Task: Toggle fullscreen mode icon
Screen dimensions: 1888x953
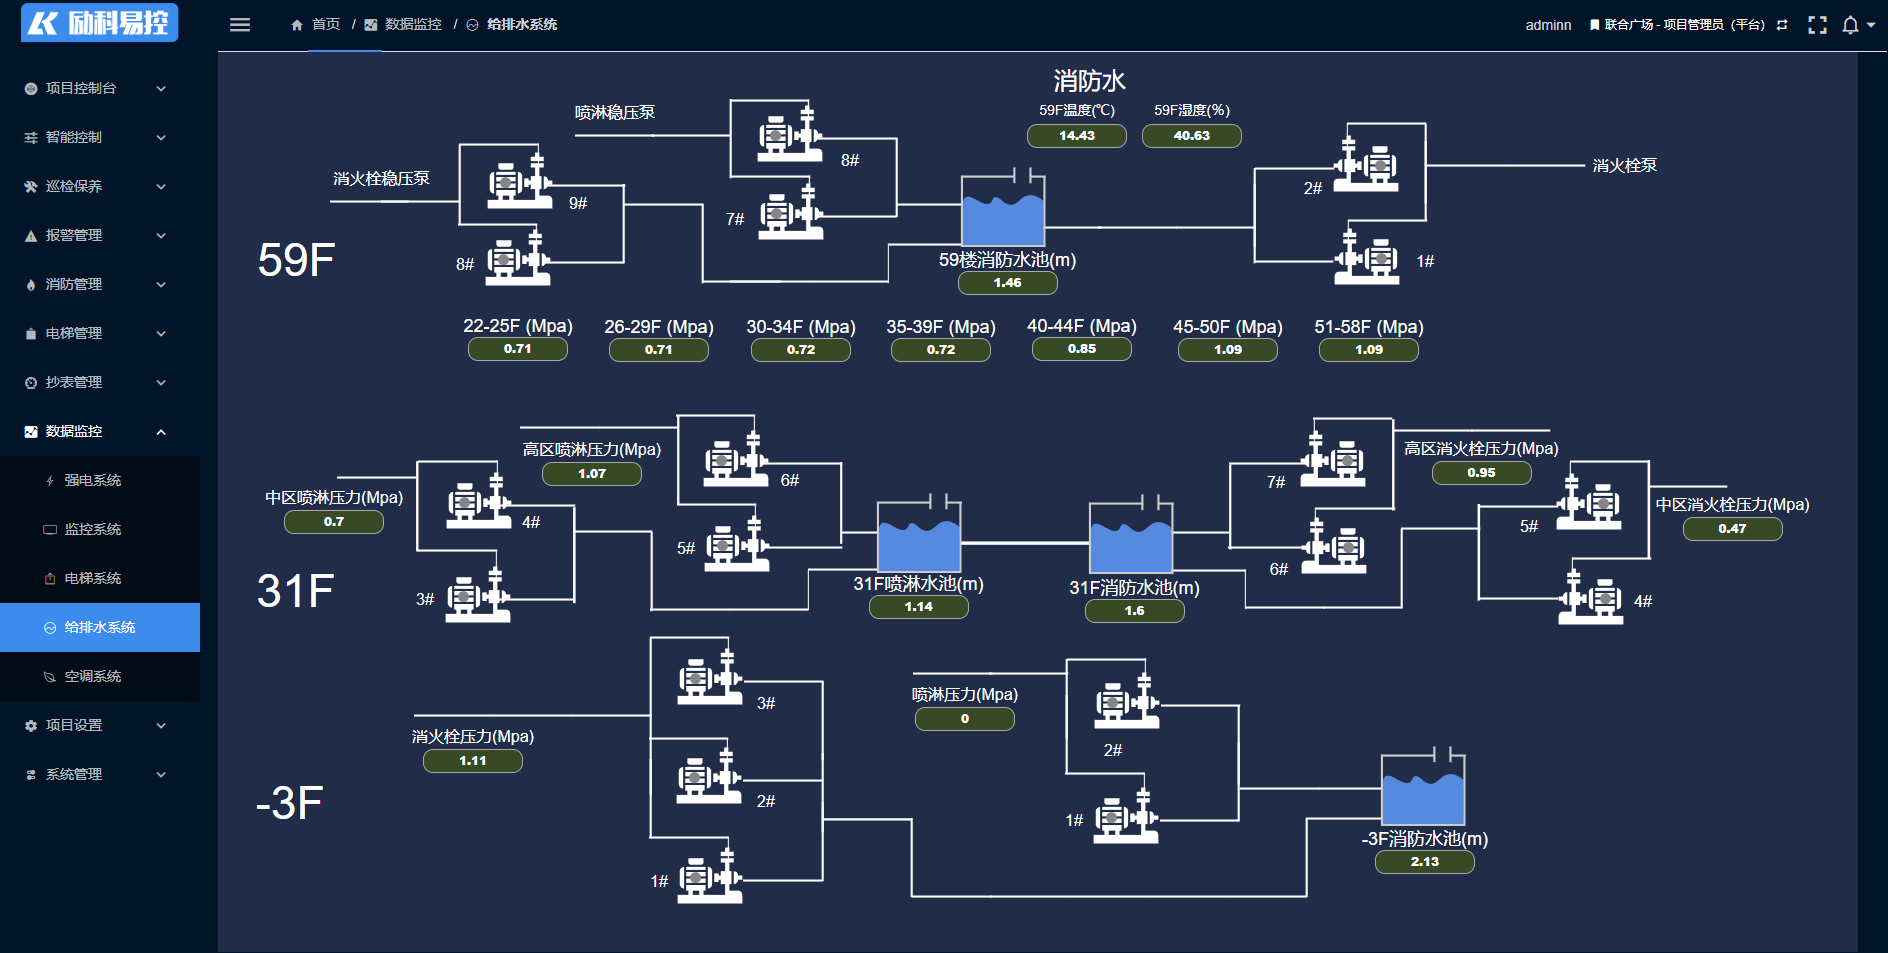Action: 1817,25
